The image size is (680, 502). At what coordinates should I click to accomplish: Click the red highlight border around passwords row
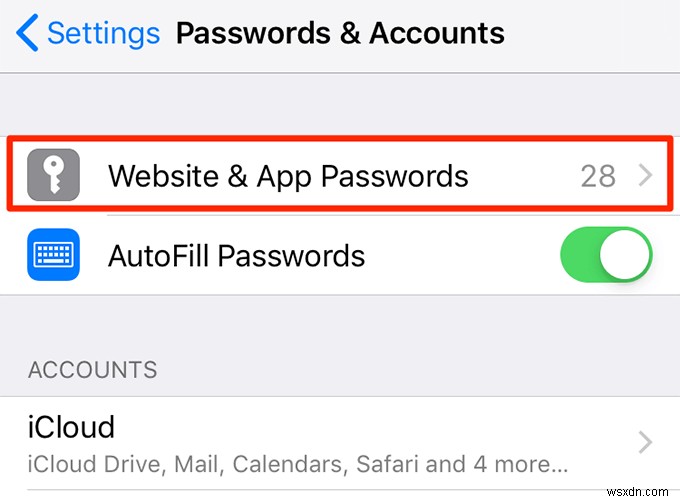tap(340, 139)
